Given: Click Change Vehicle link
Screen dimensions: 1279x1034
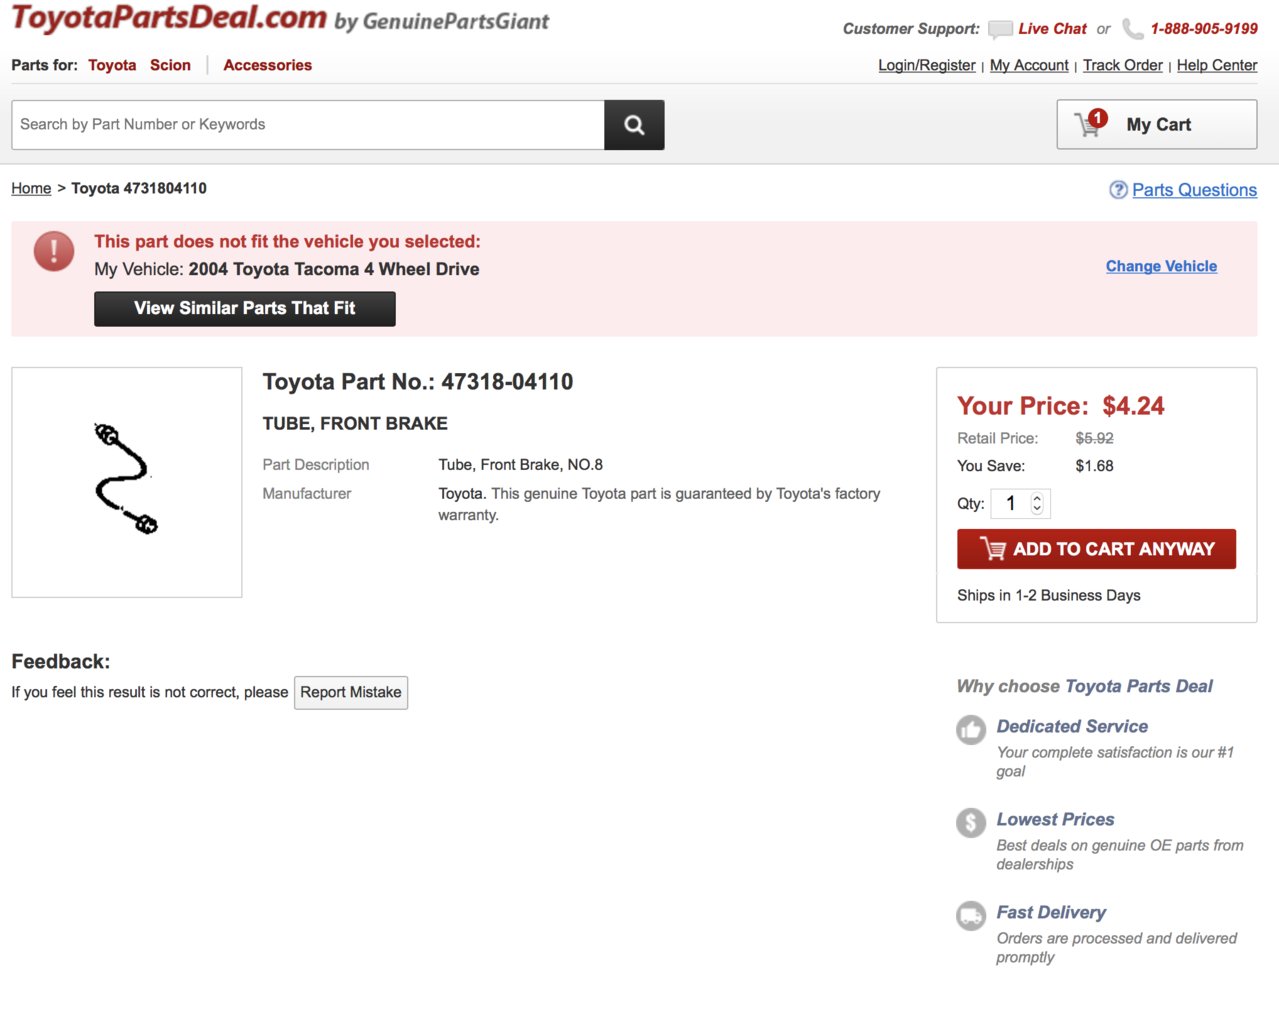Looking at the screenshot, I should (x=1161, y=266).
